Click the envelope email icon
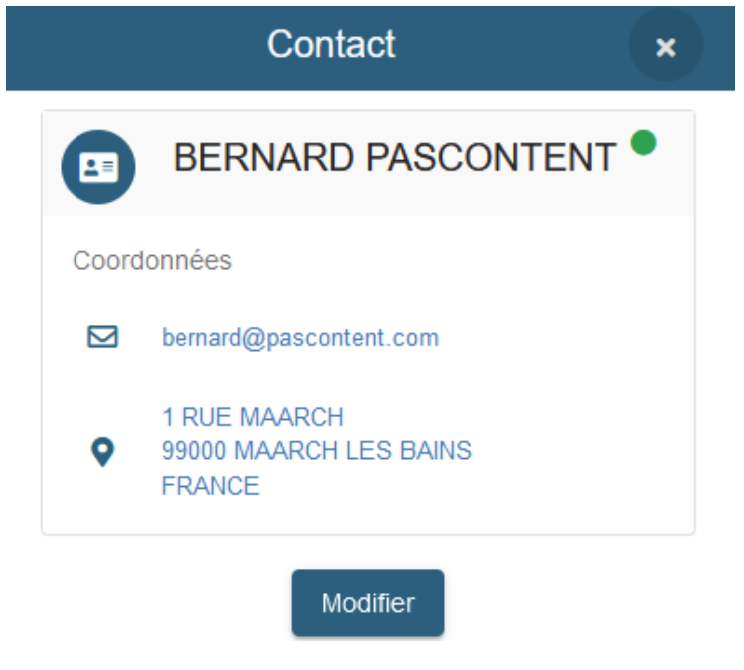The width and height of the screenshot is (744, 670). 102,337
